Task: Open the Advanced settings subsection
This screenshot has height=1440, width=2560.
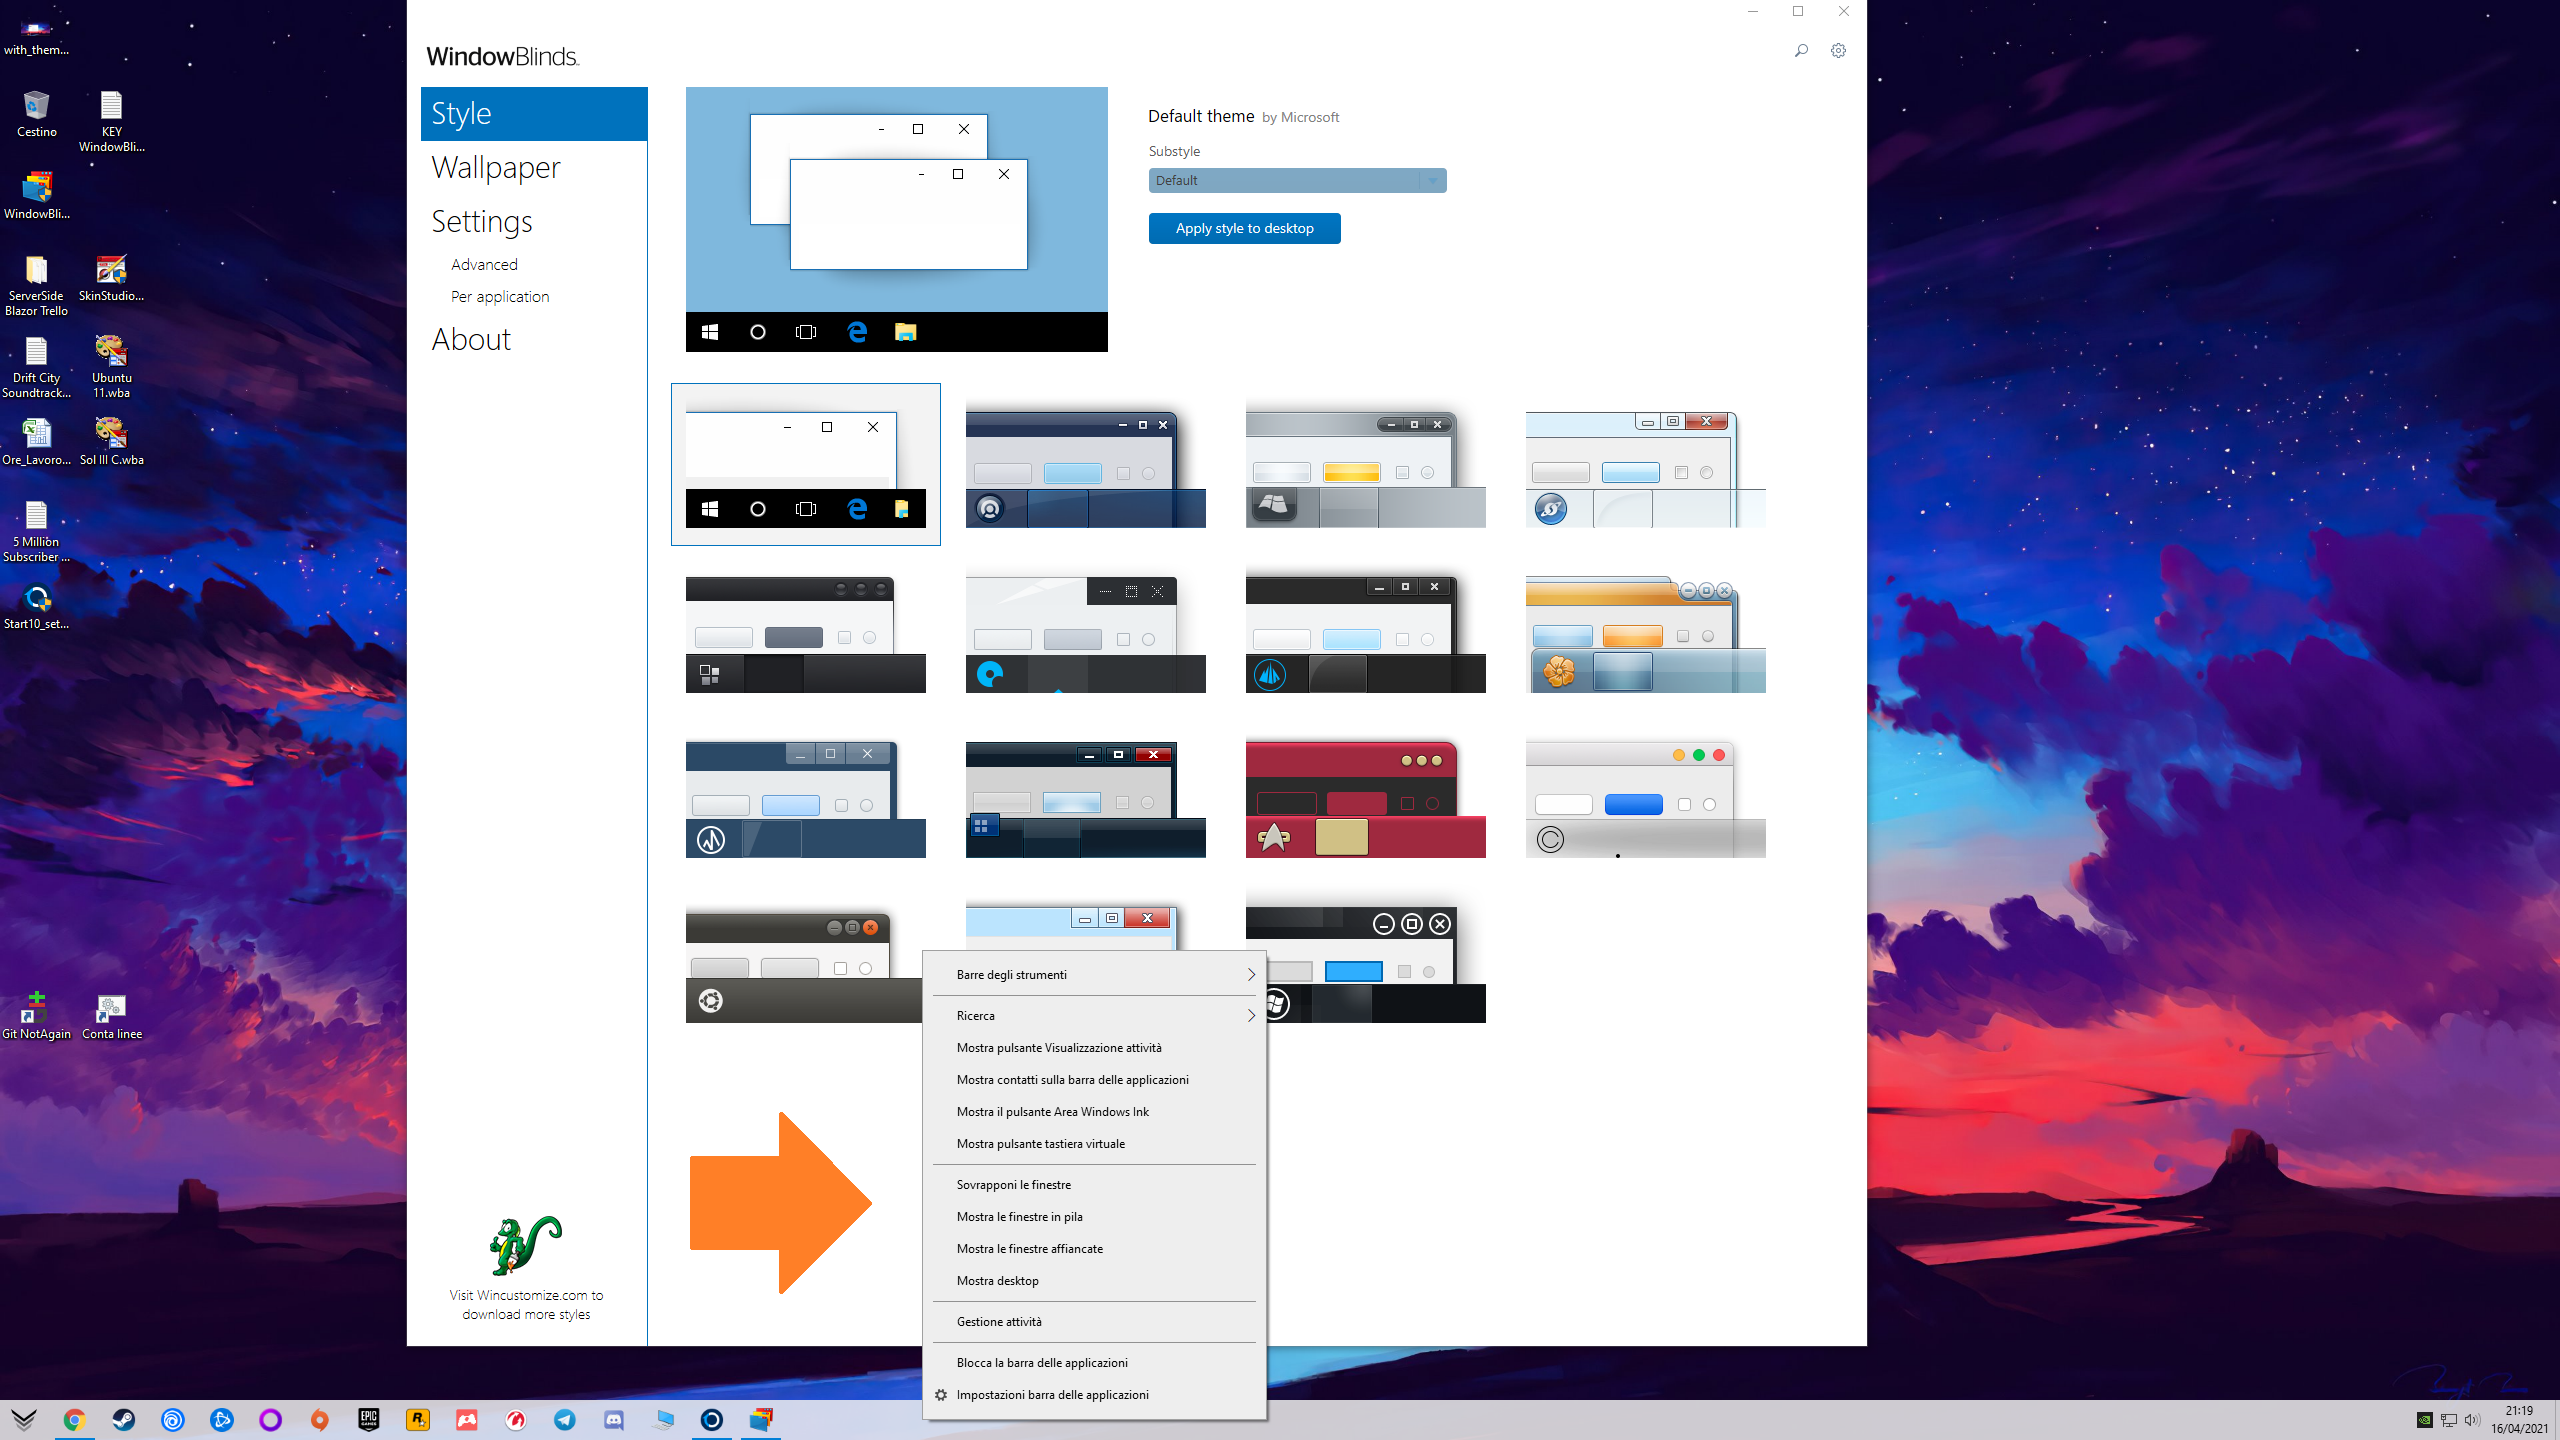Action: coord(484,264)
